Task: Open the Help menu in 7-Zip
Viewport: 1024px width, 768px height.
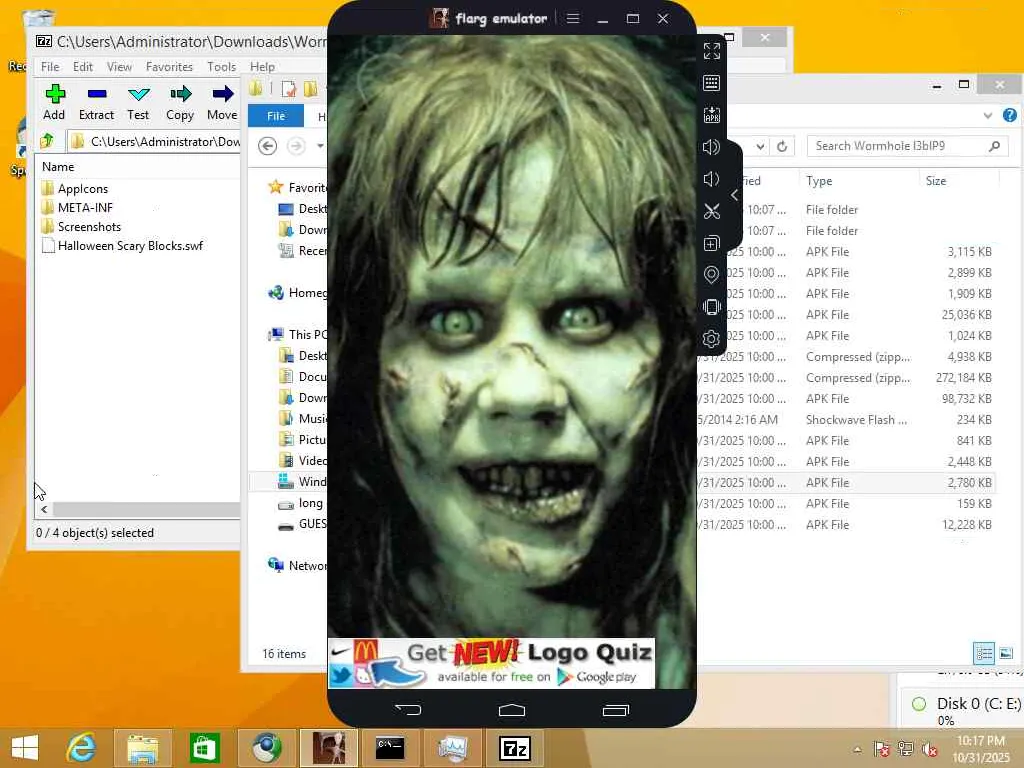Action: pos(262,67)
